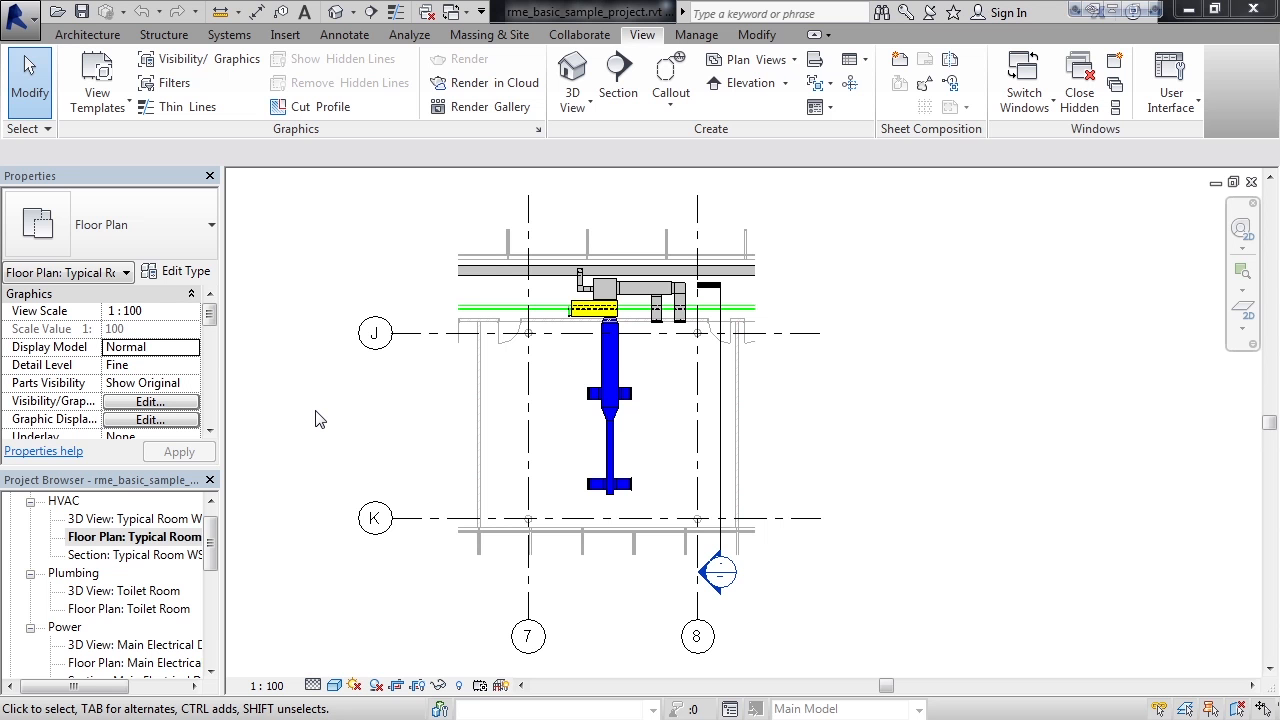Click the binoculars search icon

tap(882, 12)
